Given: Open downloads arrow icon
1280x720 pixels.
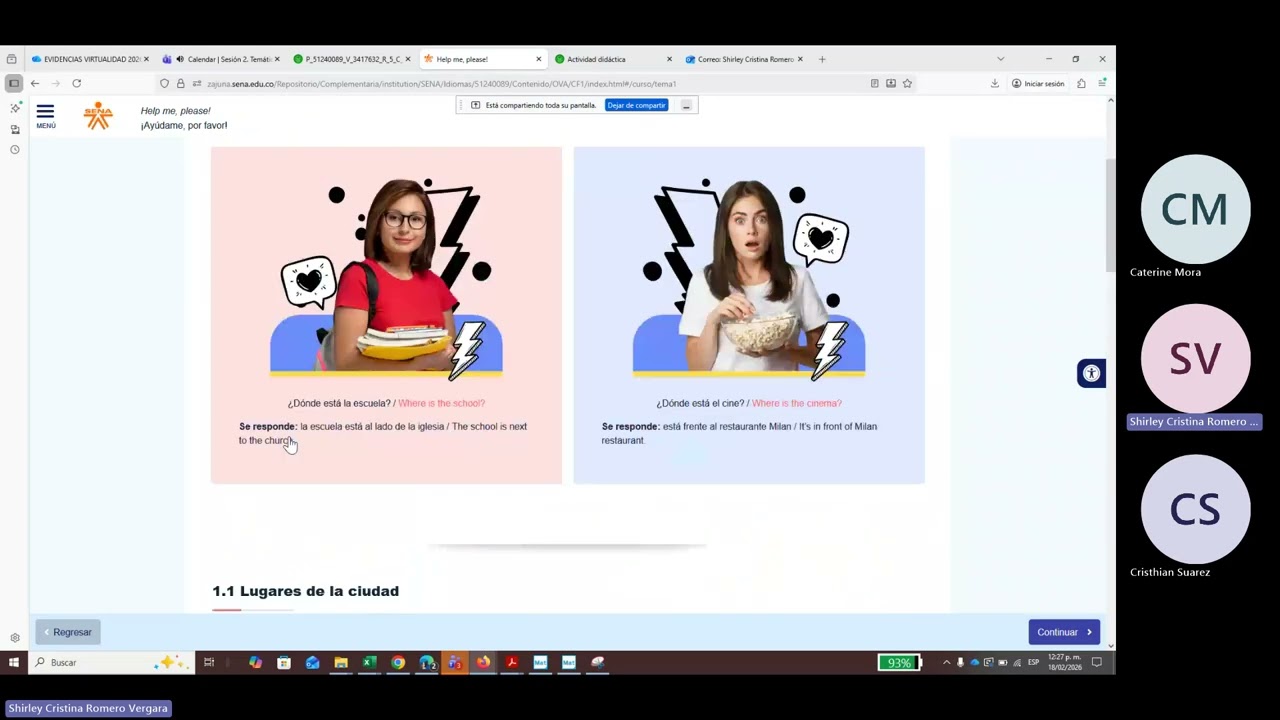Looking at the screenshot, I should tap(995, 84).
